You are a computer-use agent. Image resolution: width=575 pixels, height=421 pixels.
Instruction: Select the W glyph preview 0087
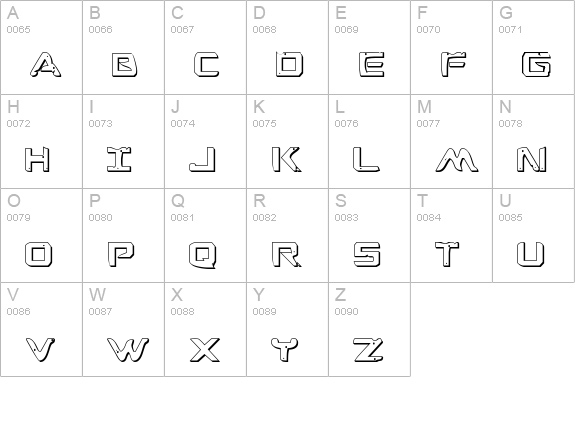tap(128, 349)
